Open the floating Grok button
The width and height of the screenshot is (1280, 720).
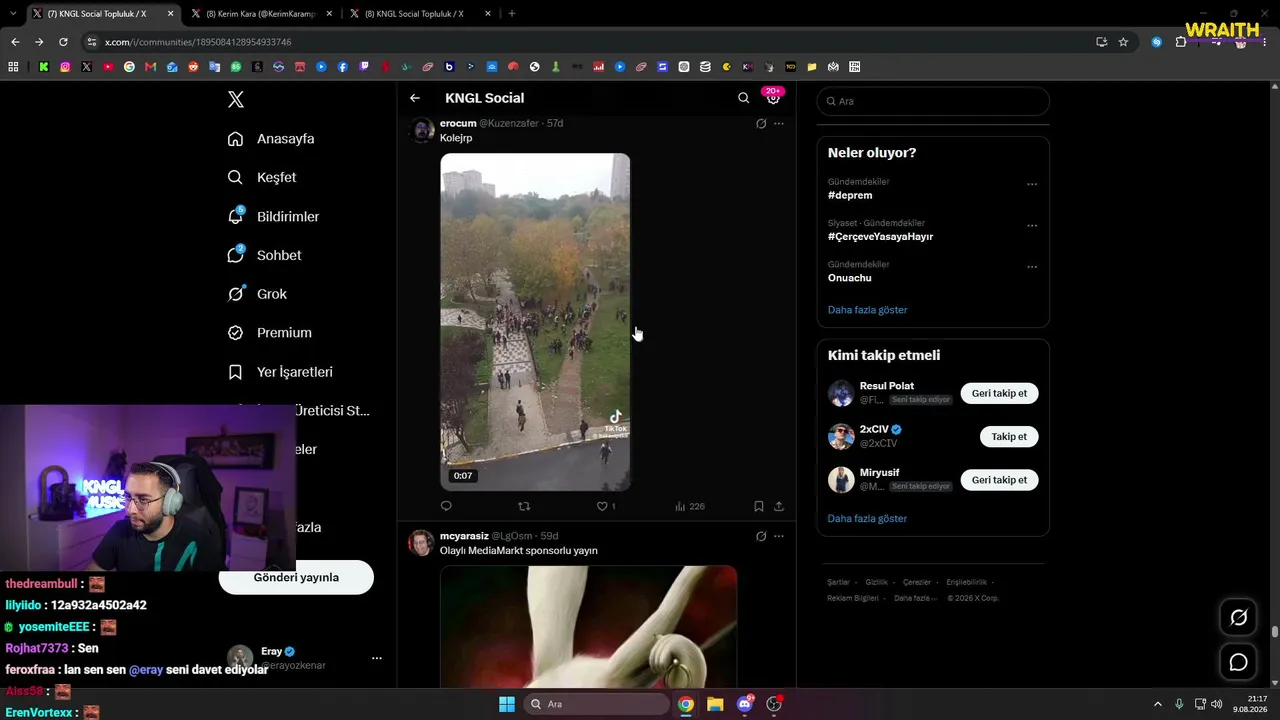(x=1238, y=618)
